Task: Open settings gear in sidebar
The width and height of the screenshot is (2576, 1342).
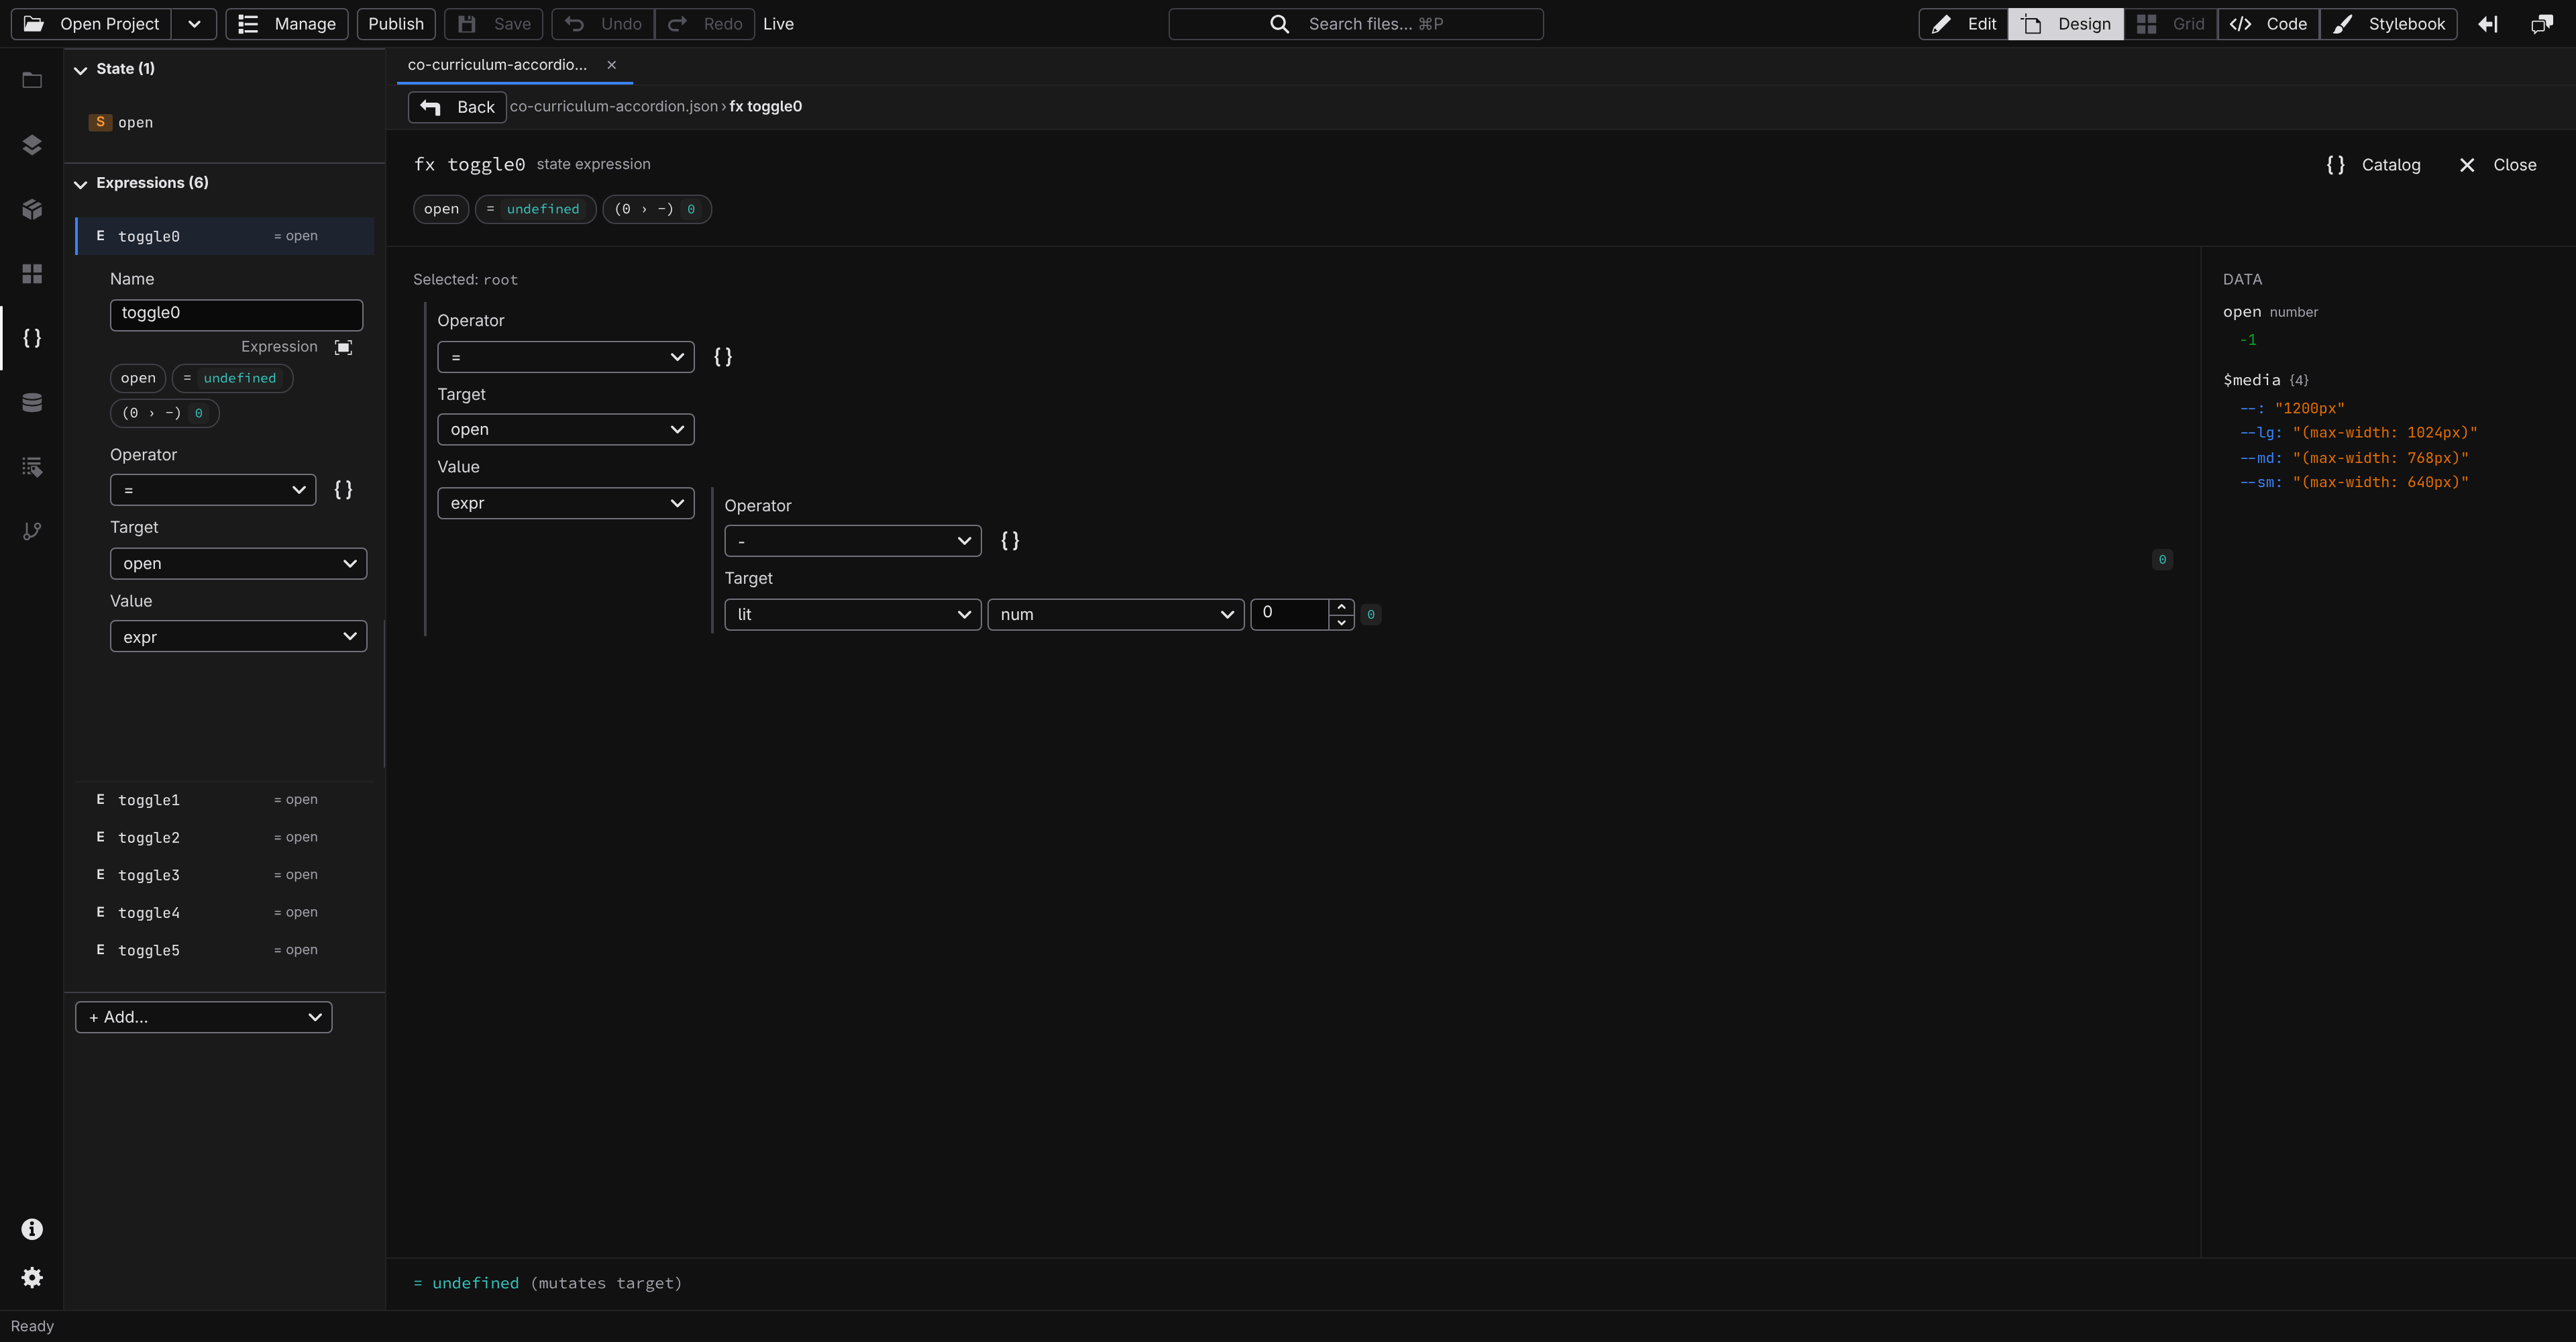Action: point(32,1277)
